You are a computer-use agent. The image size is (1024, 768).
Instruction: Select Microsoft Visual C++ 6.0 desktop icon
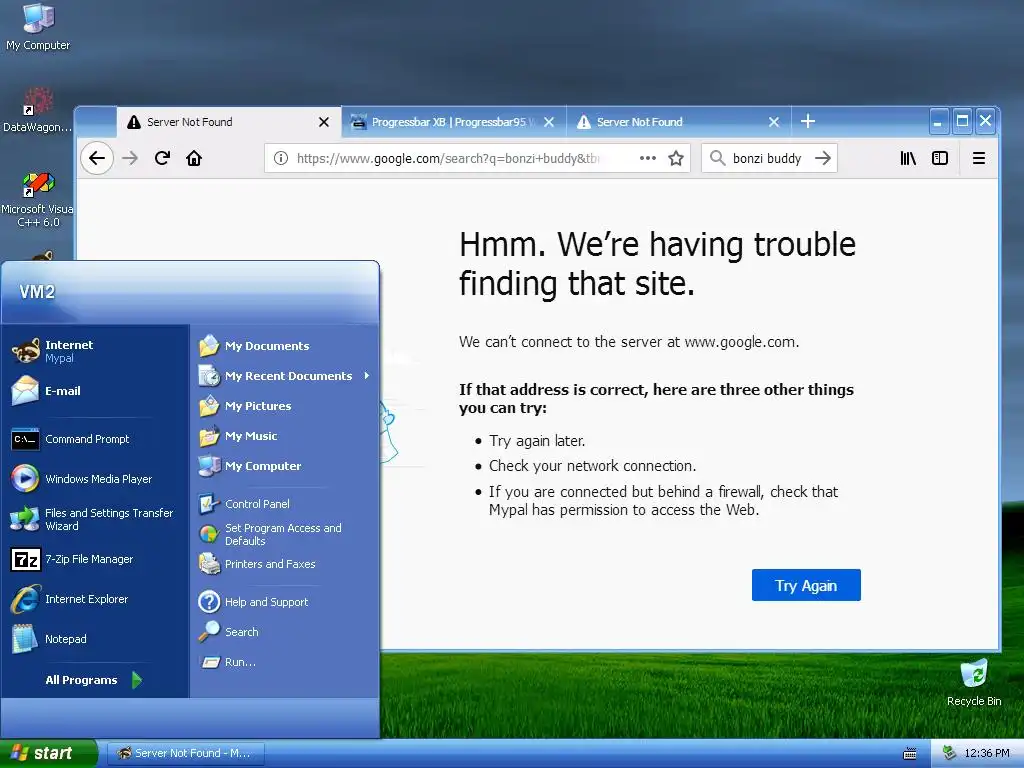pyautogui.click(x=38, y=199)
